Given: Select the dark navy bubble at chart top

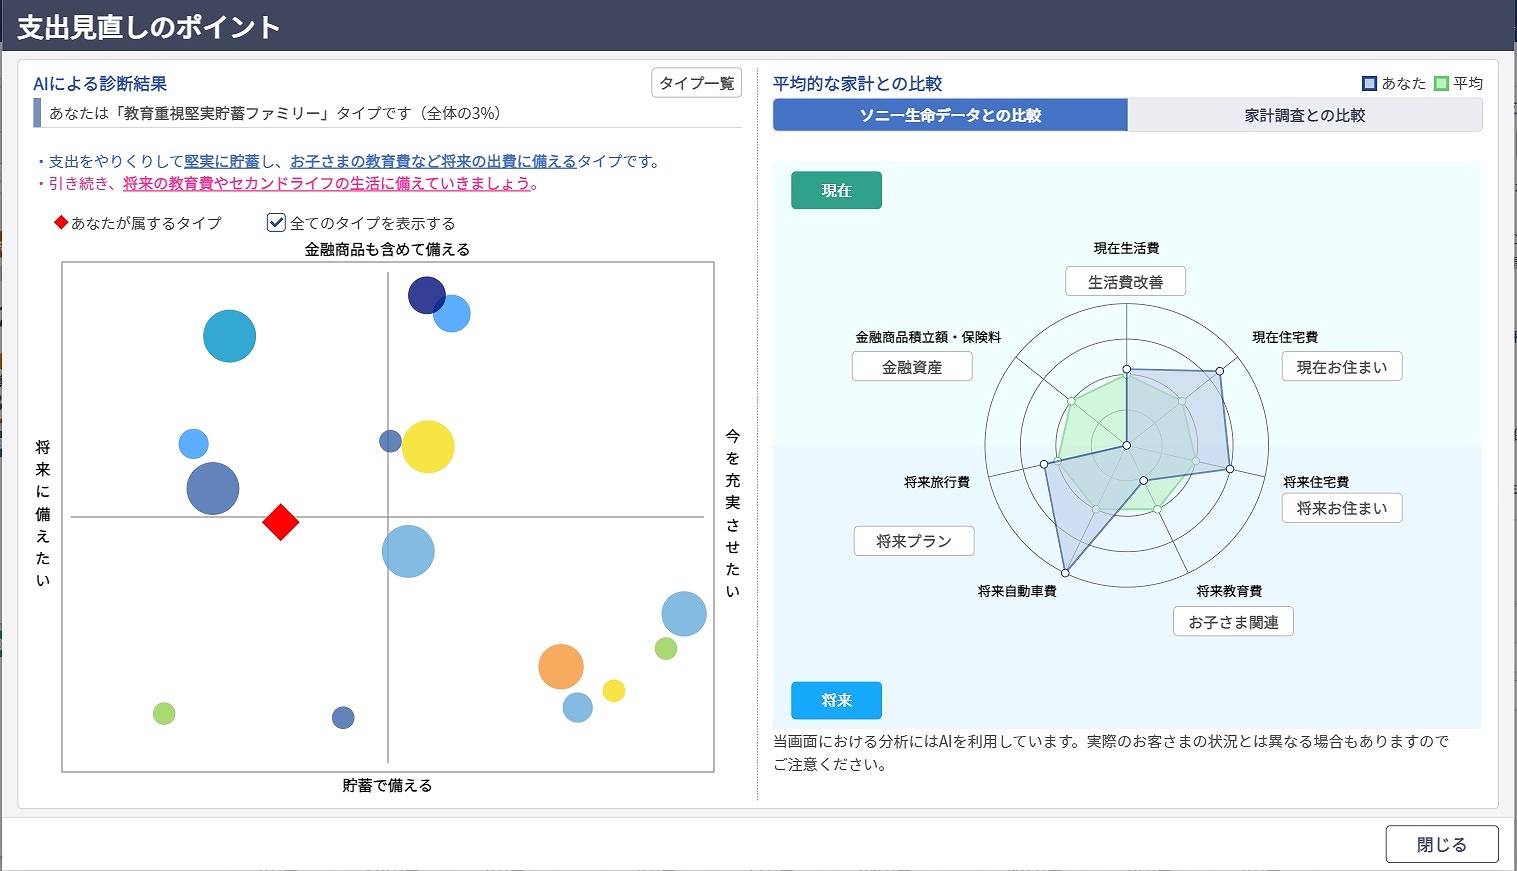Looking at the screenshot, I should (x=427, y=295).
